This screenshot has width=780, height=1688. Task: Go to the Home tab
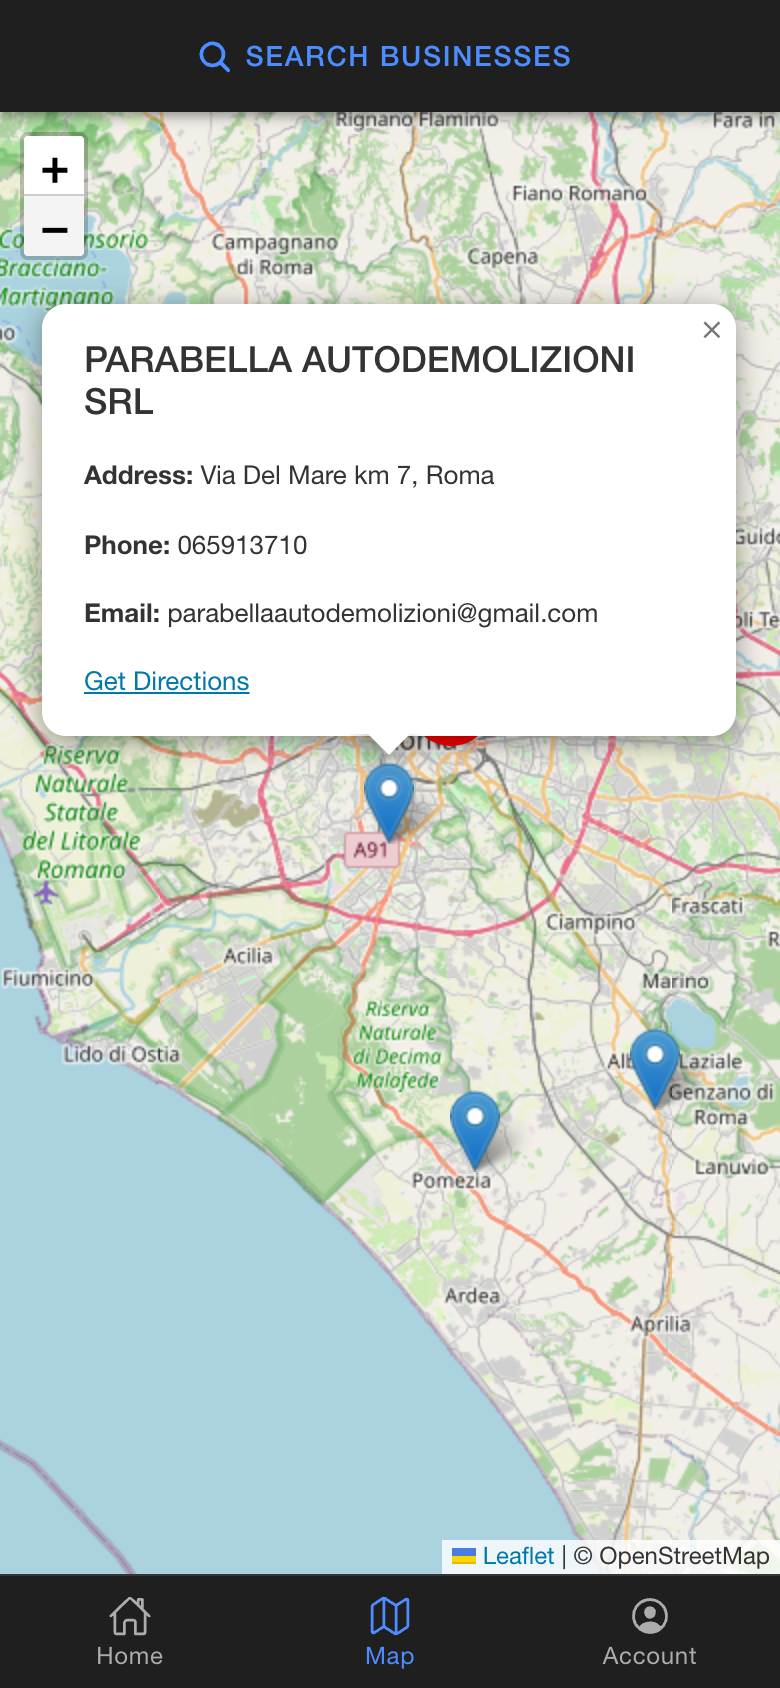pyautogui.click(x=130, y=1631)
